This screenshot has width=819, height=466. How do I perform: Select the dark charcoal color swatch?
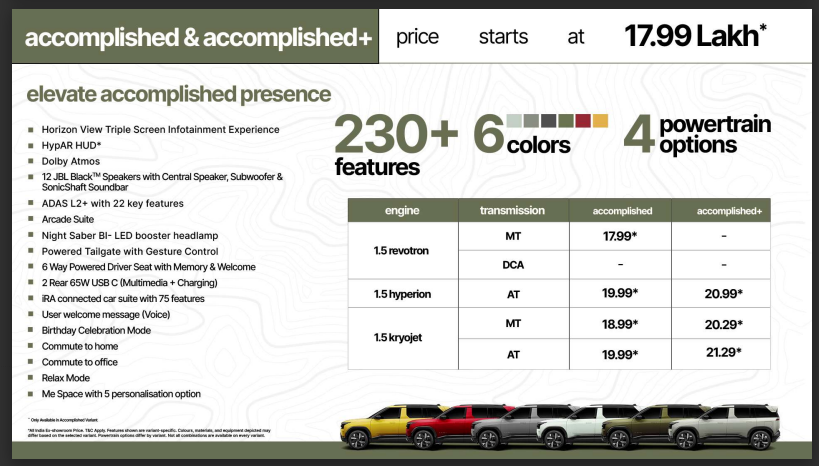(548, 121)
